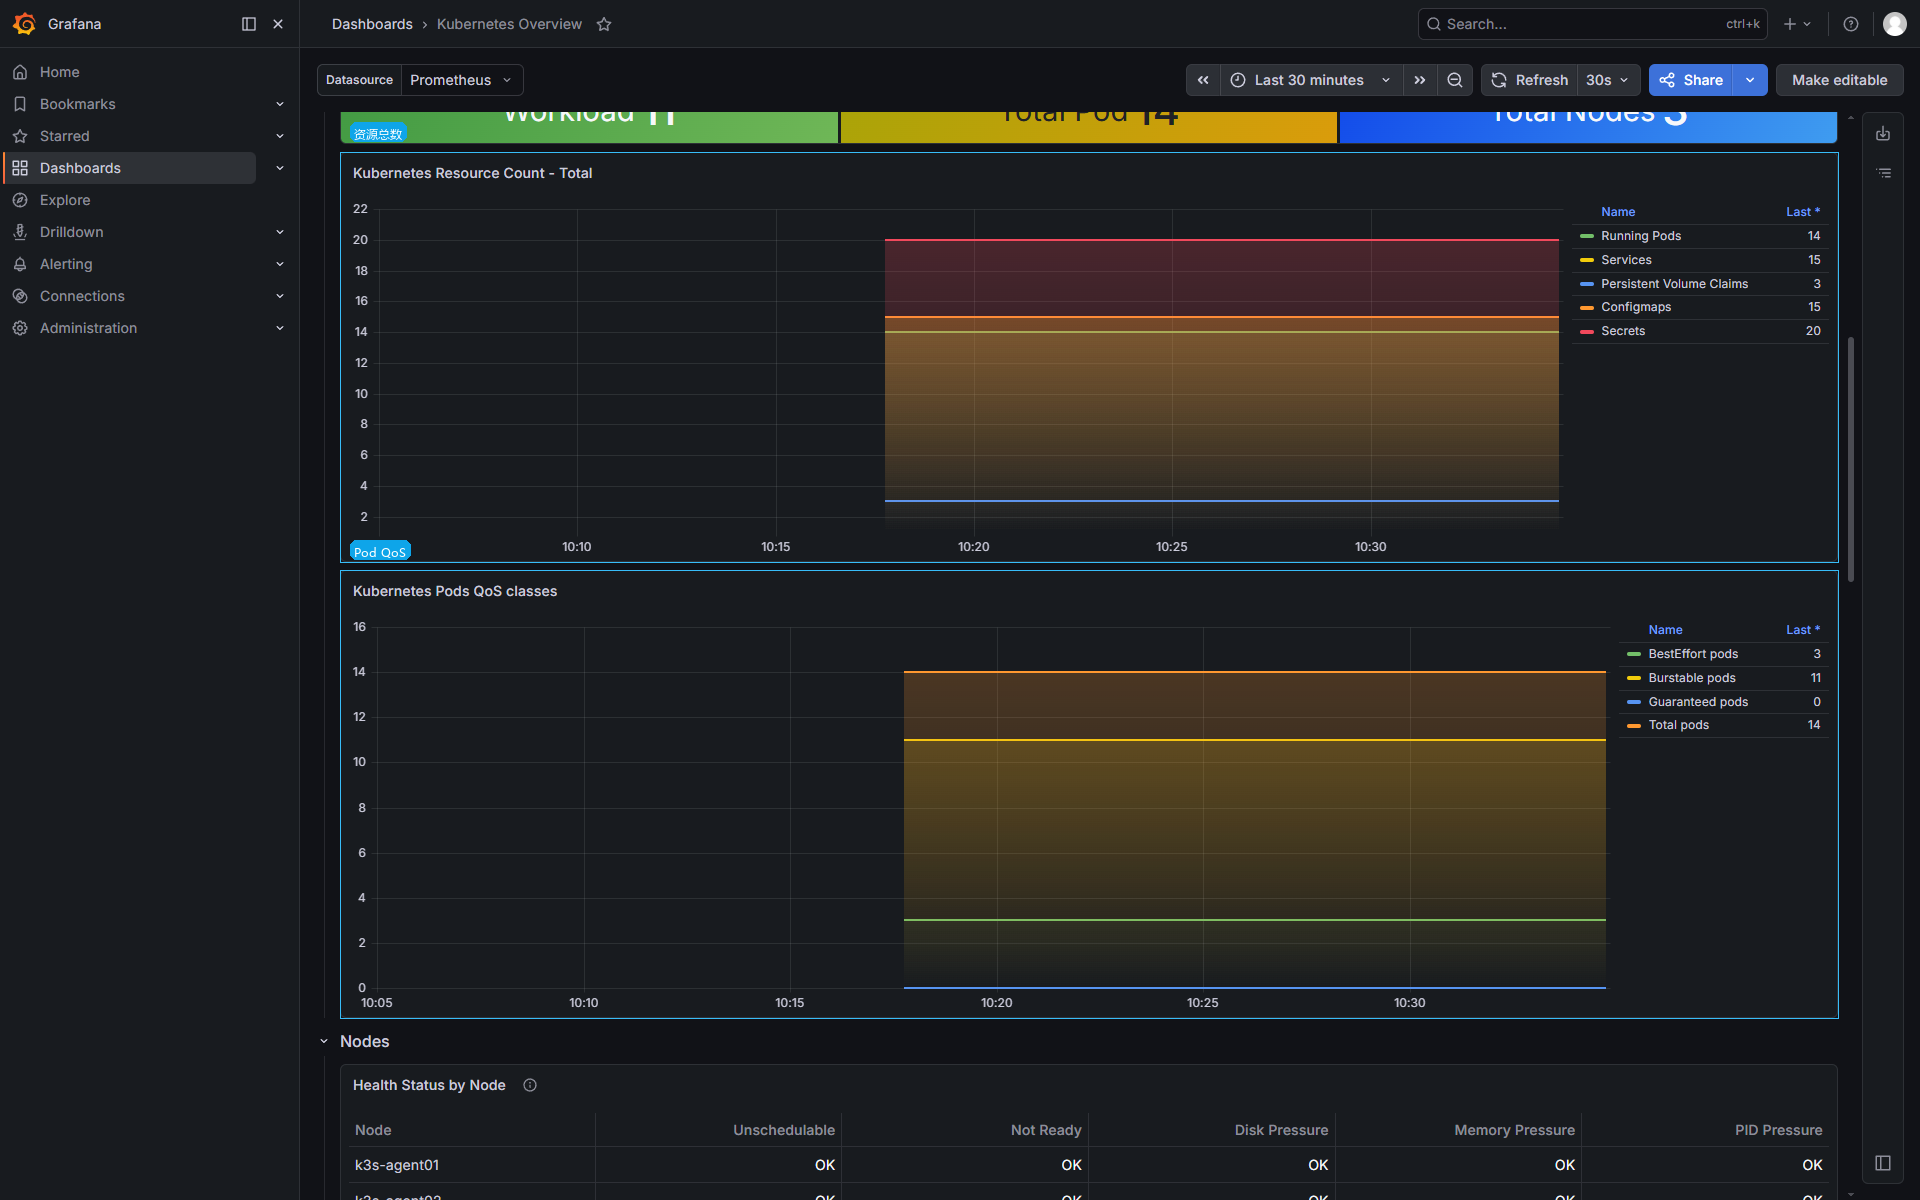Viewport: 1920px width, 1200px height.
Task: Open Administration in the sidebar
Action: (x=89, y=328)
